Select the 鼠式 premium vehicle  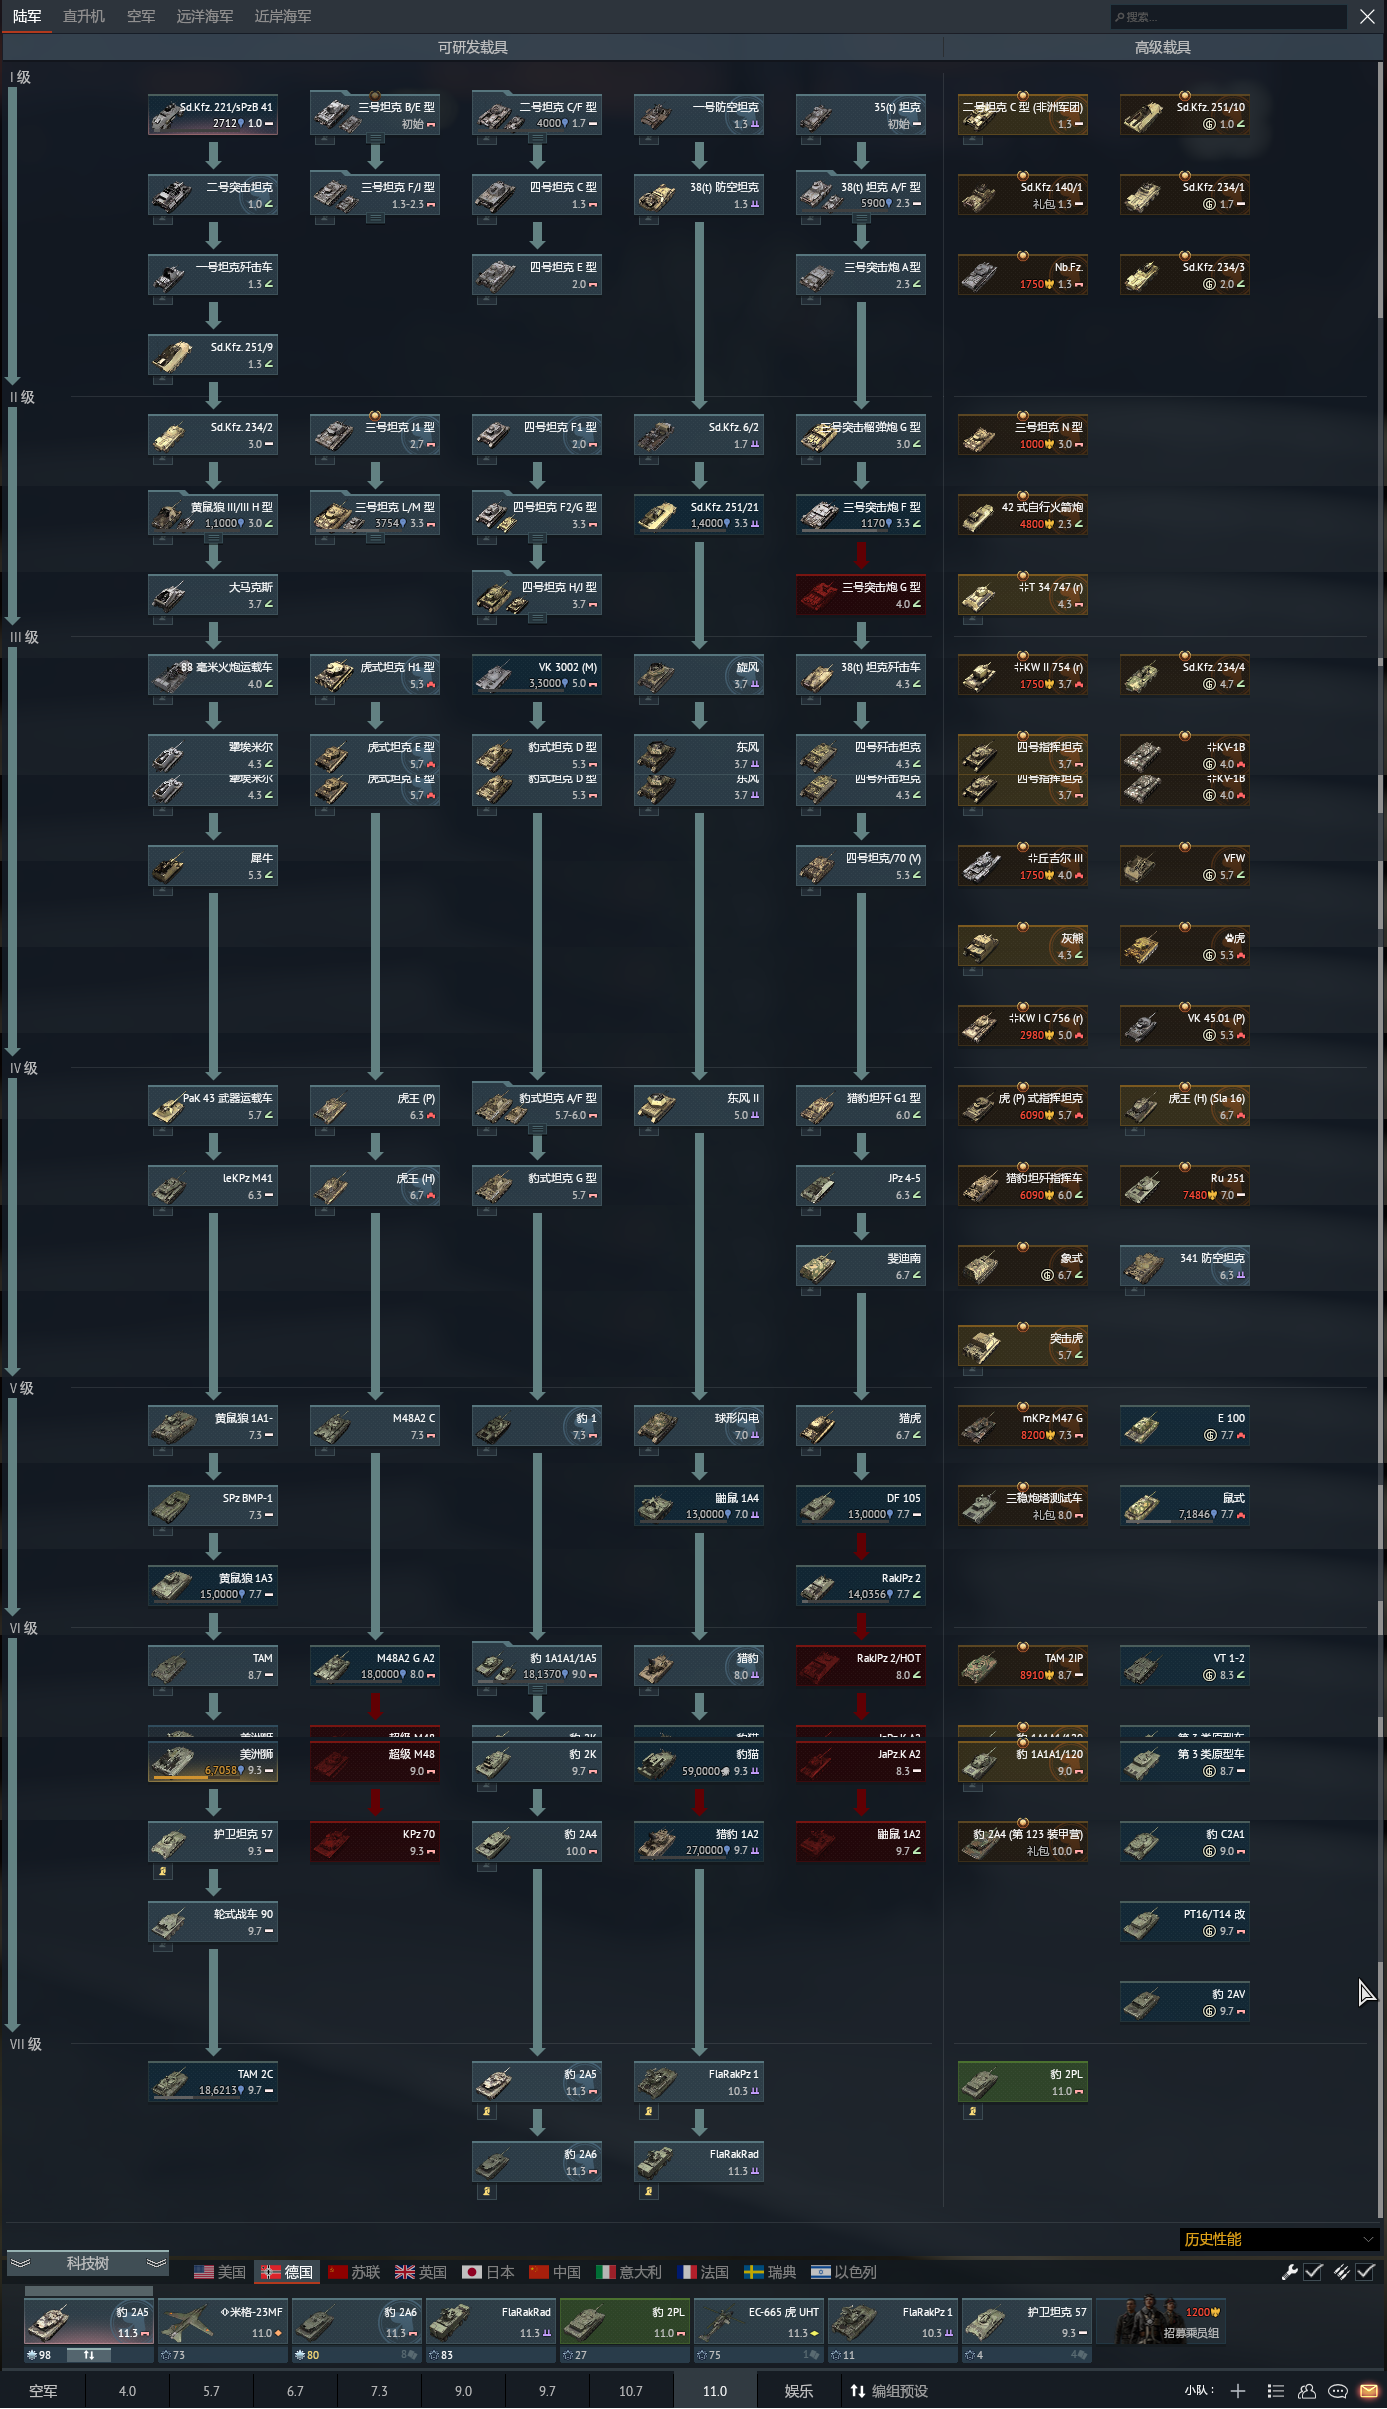coord(1185,1505)
